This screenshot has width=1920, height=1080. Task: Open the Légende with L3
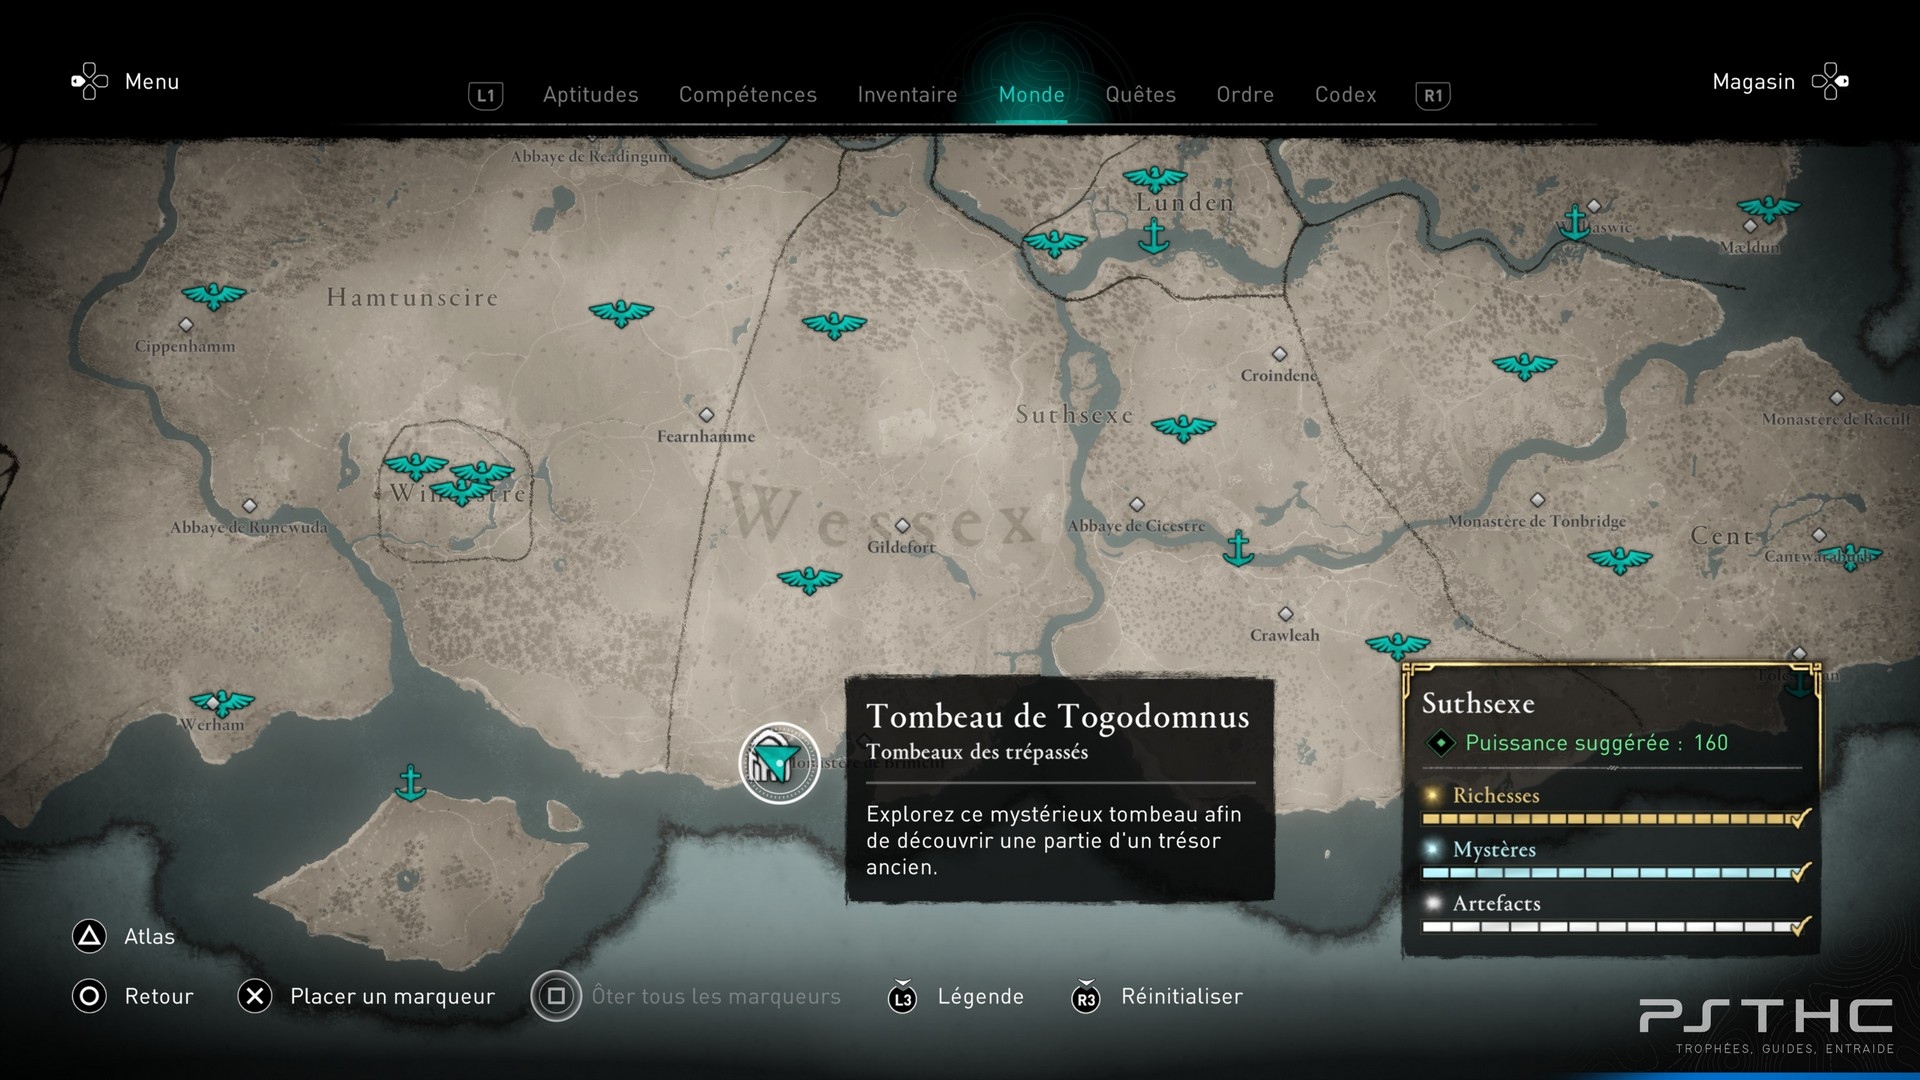(902, 996)
